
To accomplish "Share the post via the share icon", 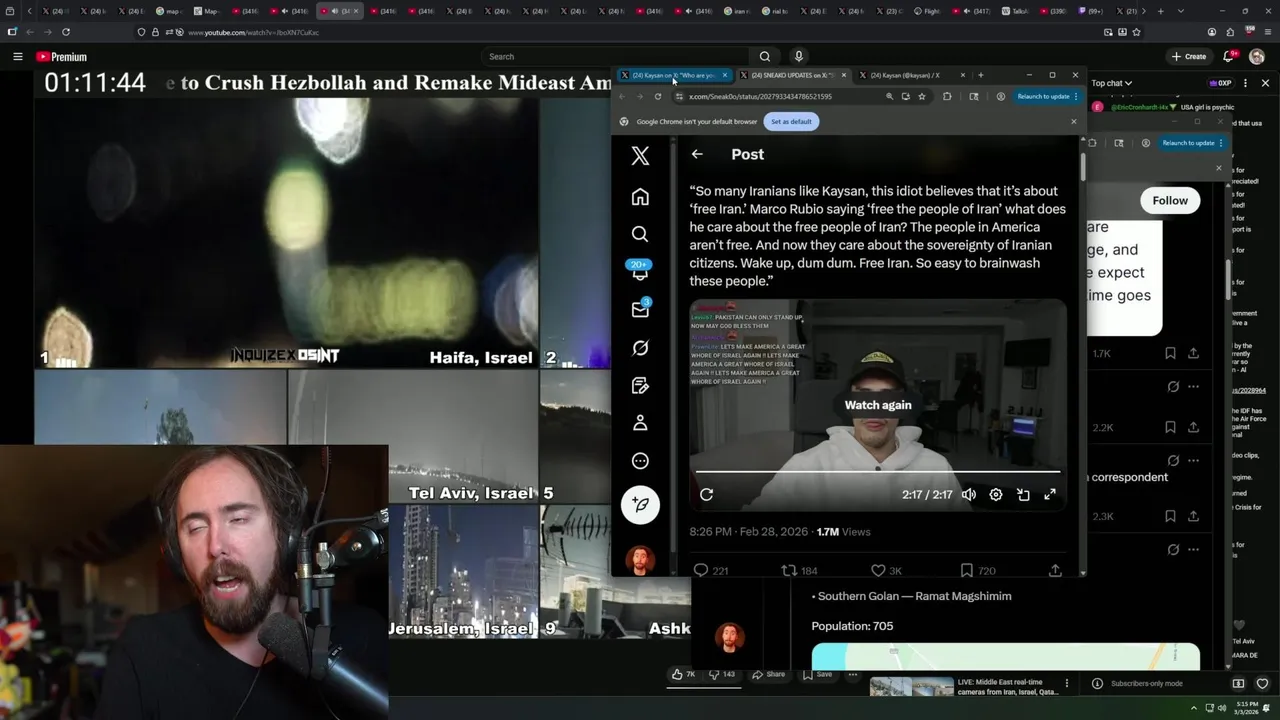I will (x=1055, y=570).
